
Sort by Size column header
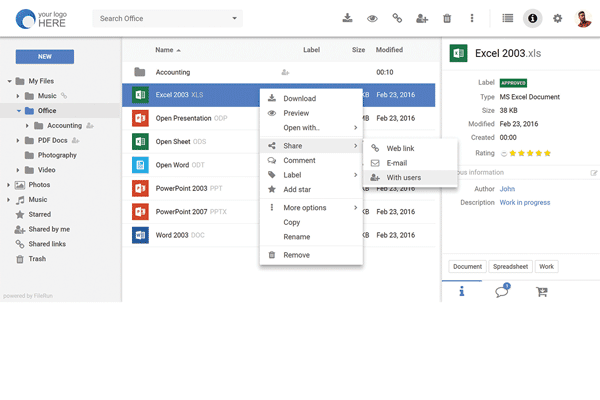(x=358, y=50)
